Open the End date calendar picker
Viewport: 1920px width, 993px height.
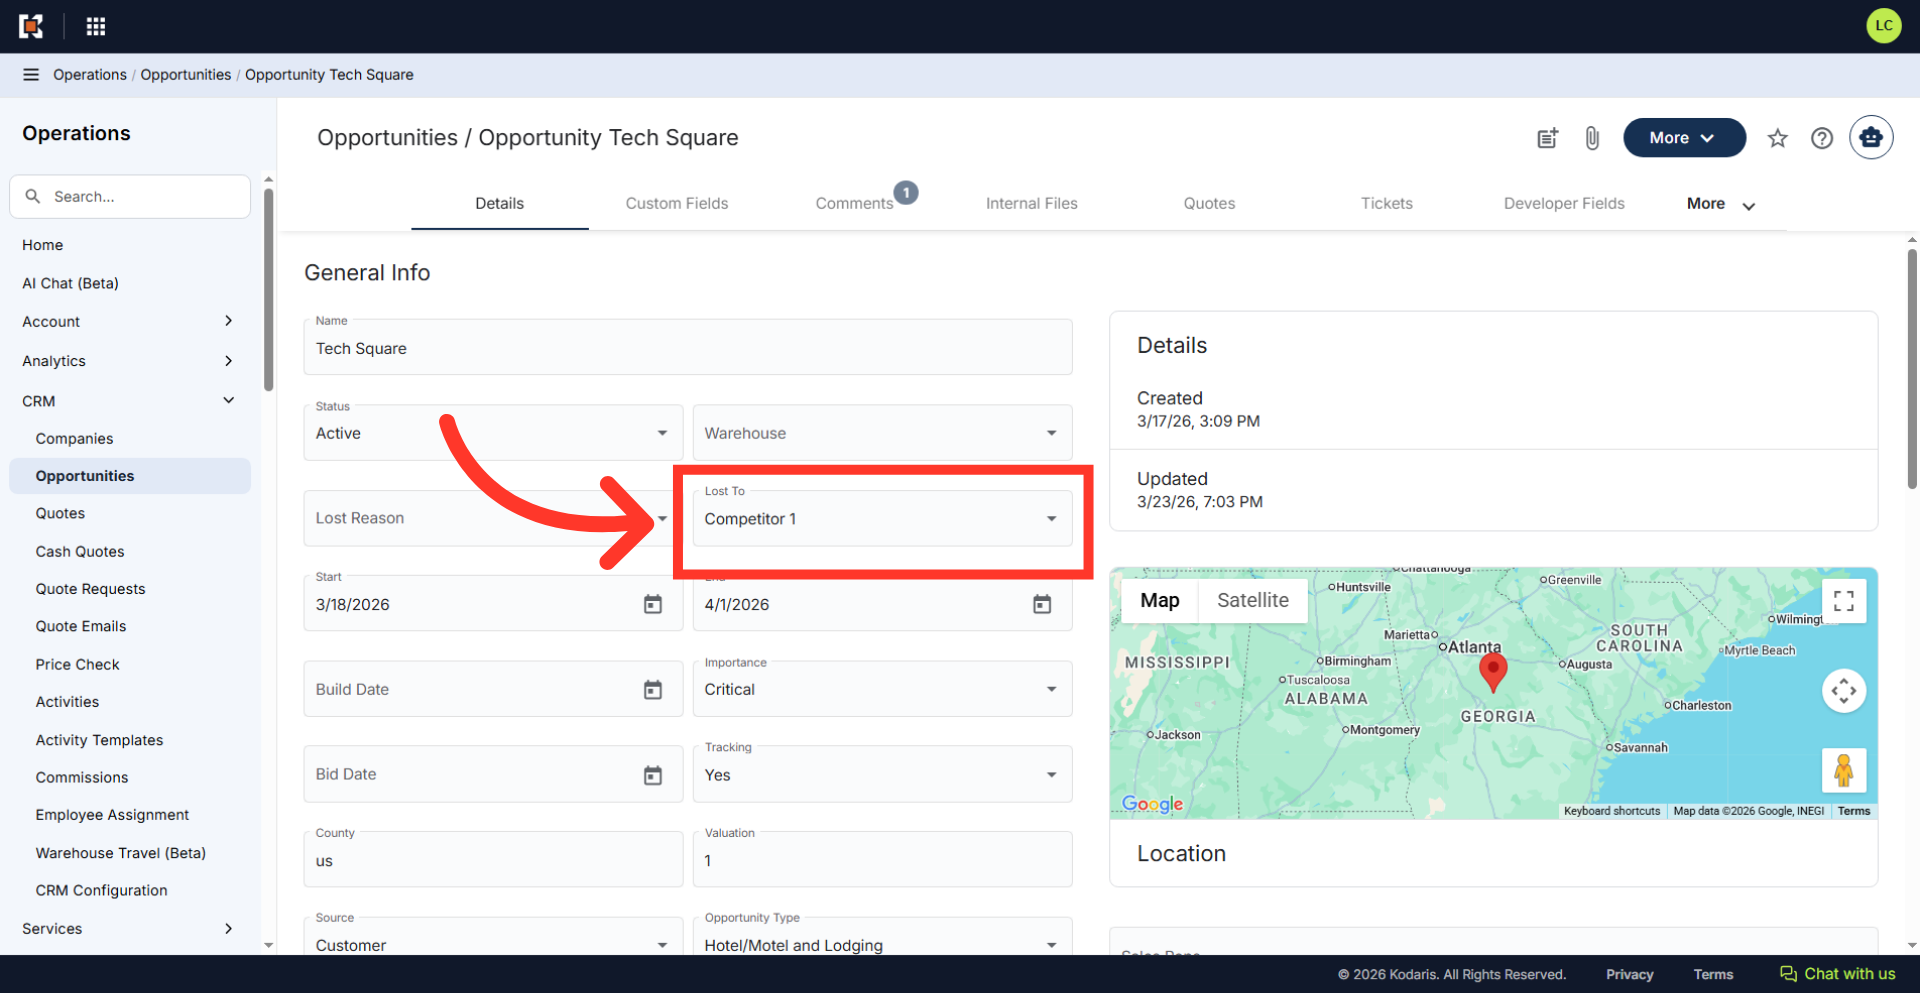1042,604
